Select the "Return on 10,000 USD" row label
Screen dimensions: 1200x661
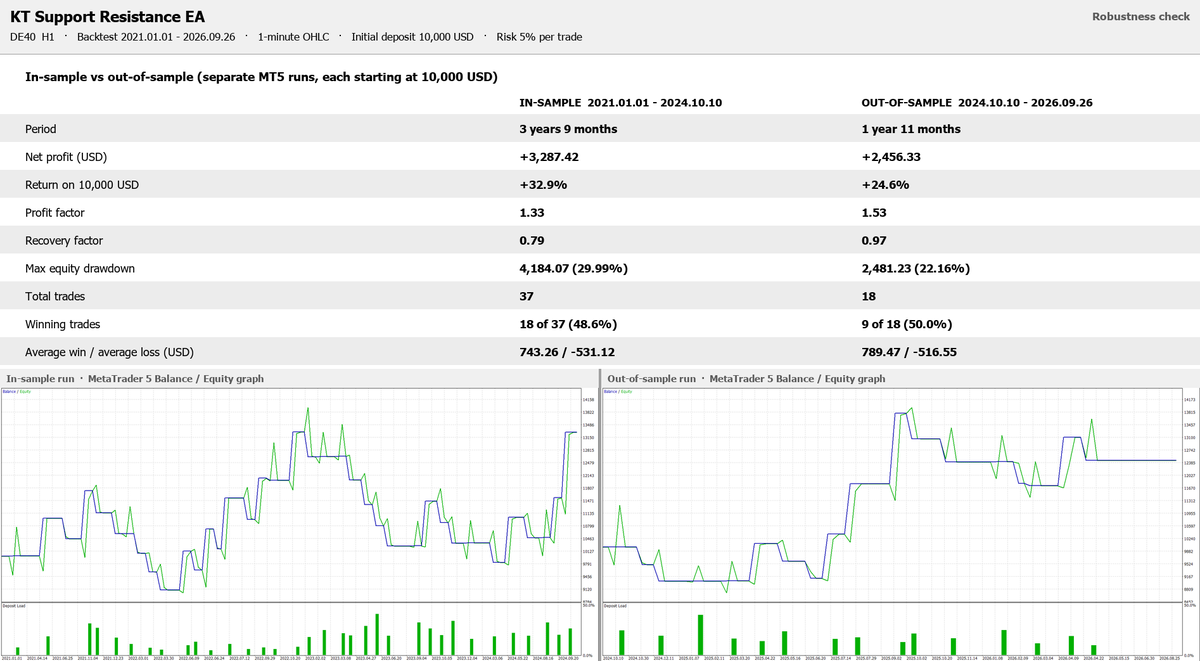coord(82,185)
